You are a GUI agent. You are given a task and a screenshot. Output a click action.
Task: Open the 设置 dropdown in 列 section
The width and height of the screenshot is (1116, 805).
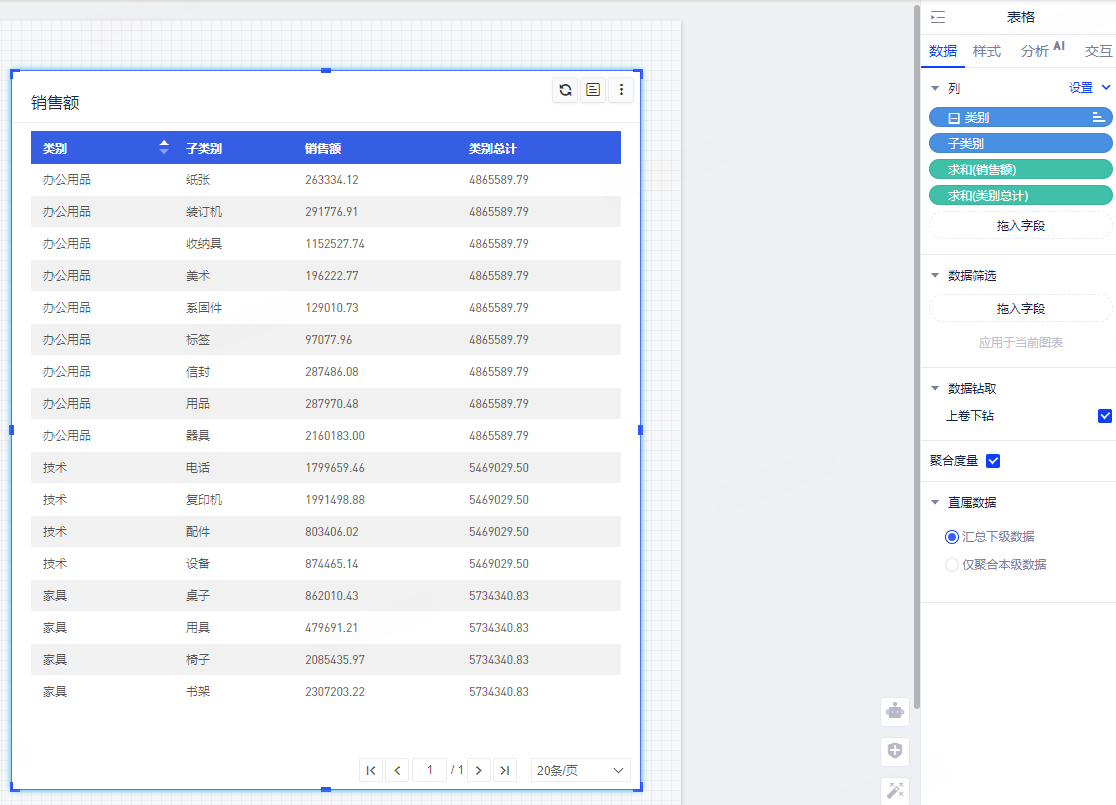(1089, 88)
